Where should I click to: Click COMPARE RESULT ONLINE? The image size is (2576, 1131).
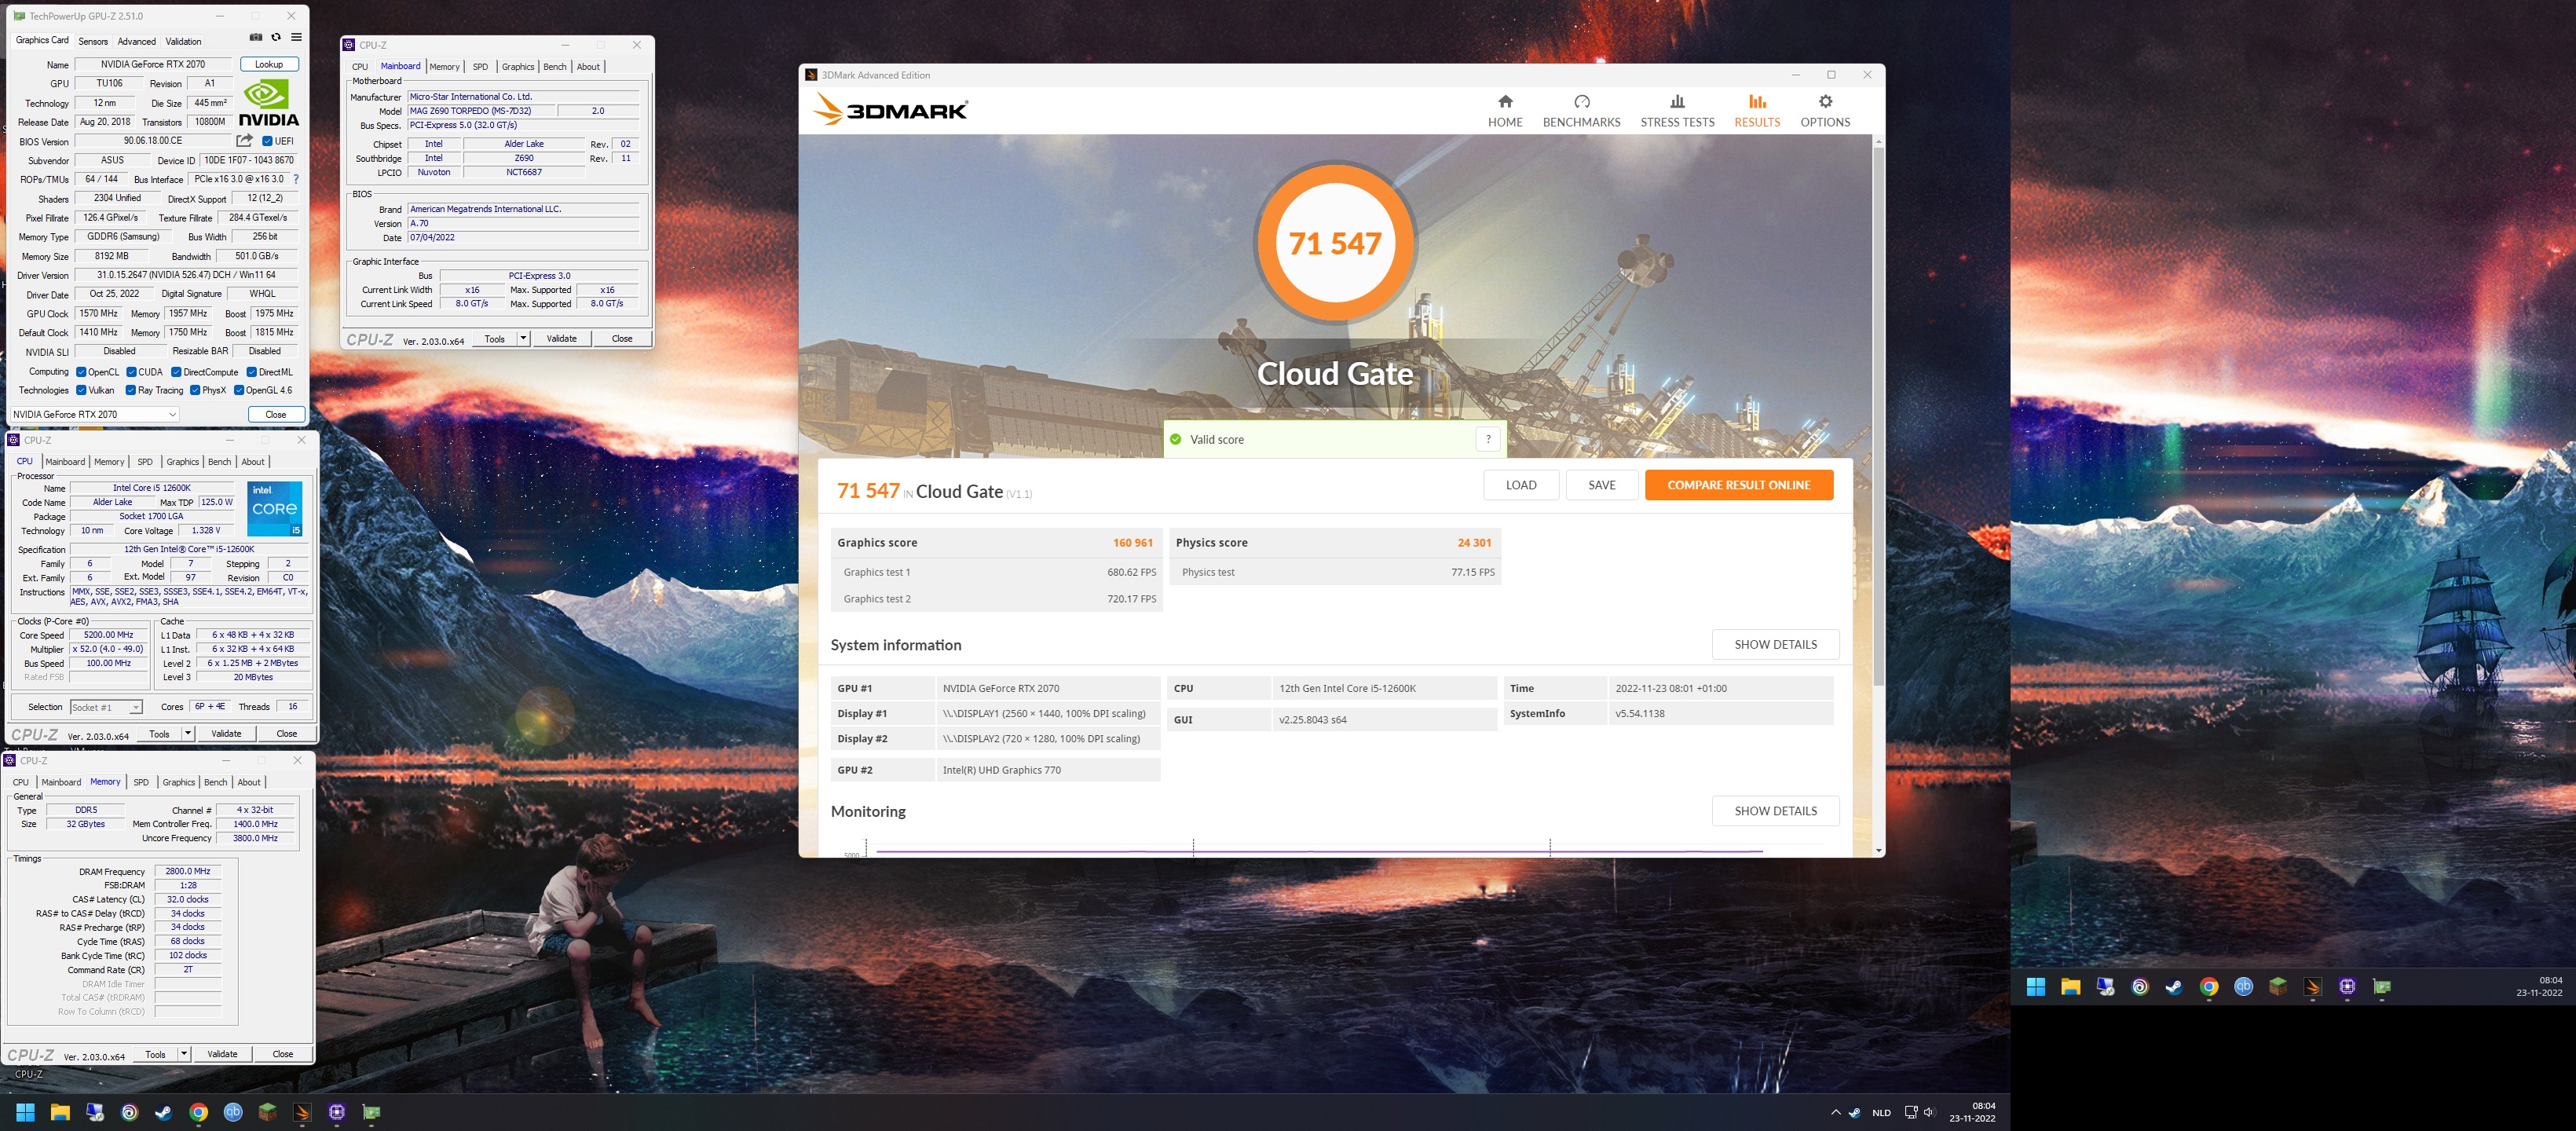point(1739,485)
